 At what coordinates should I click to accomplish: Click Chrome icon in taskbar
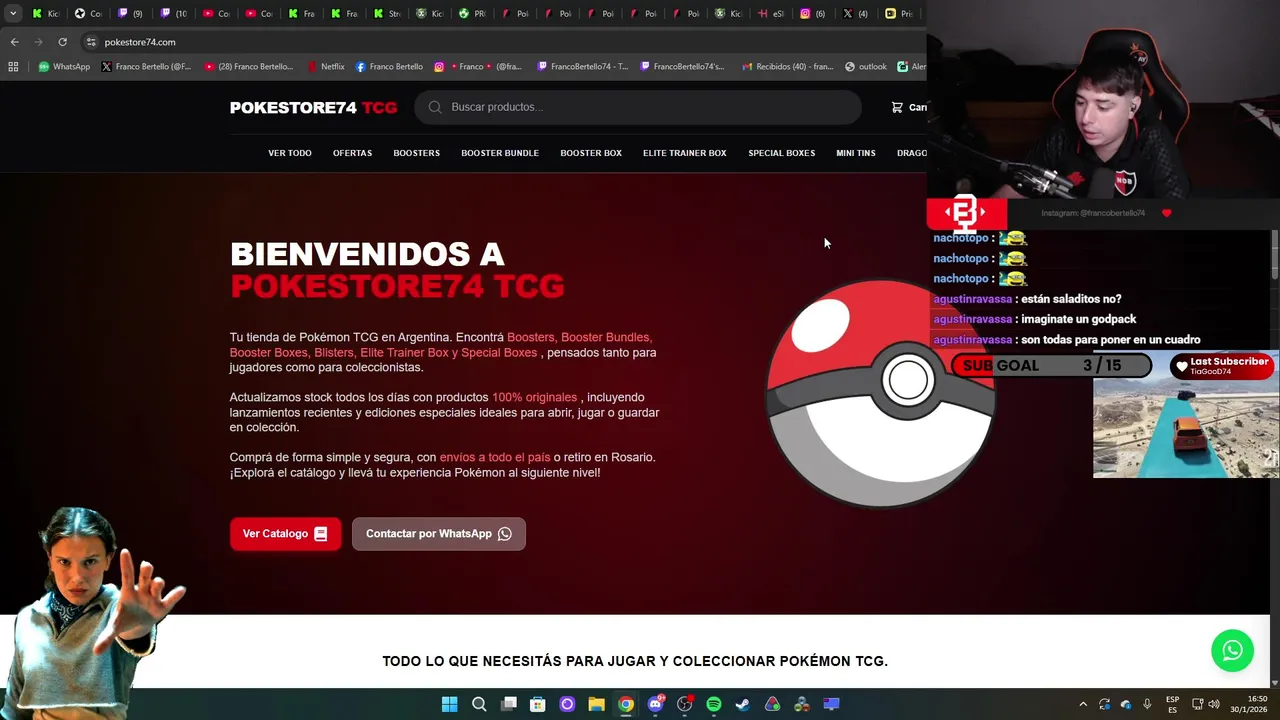pos(625,704)
